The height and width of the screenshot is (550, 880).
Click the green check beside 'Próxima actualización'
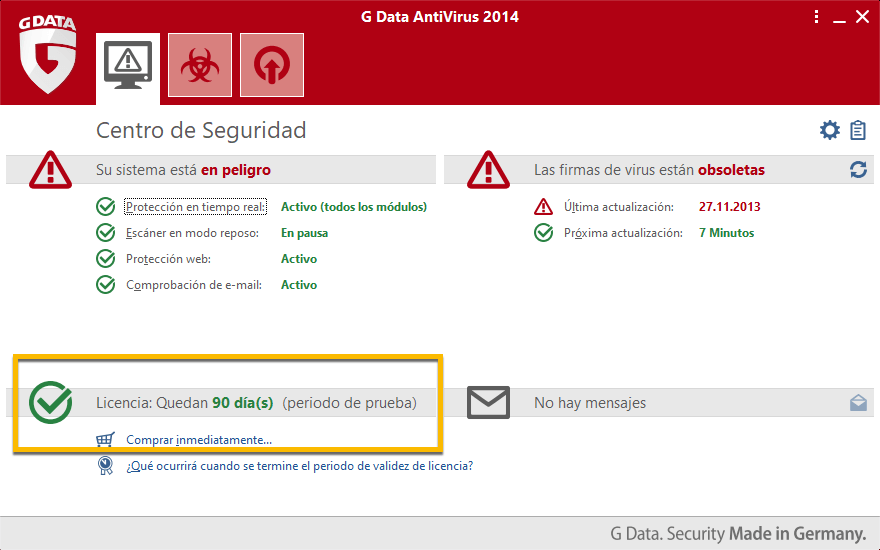click(543, 232)
